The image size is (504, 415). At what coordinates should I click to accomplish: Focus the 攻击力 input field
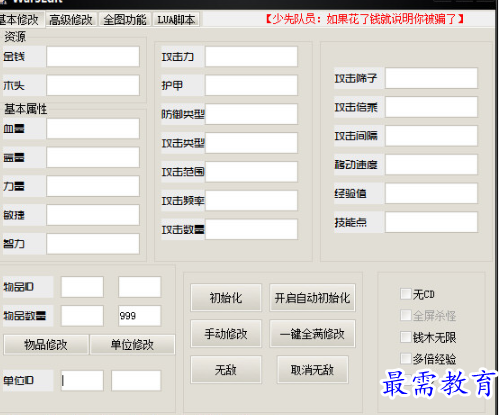coord(251,56)
